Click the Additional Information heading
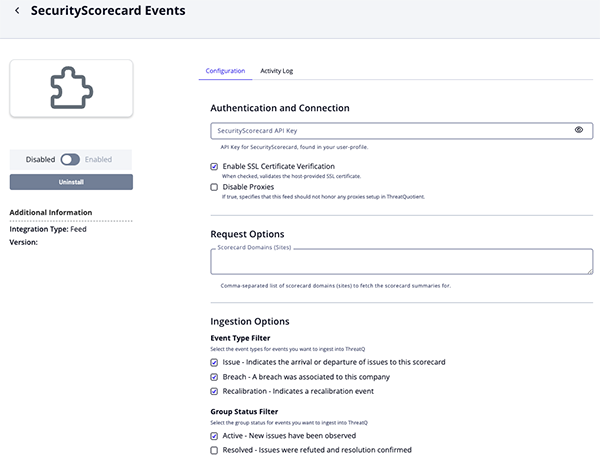This screenshot has height=457, width=600. (51, 212)
